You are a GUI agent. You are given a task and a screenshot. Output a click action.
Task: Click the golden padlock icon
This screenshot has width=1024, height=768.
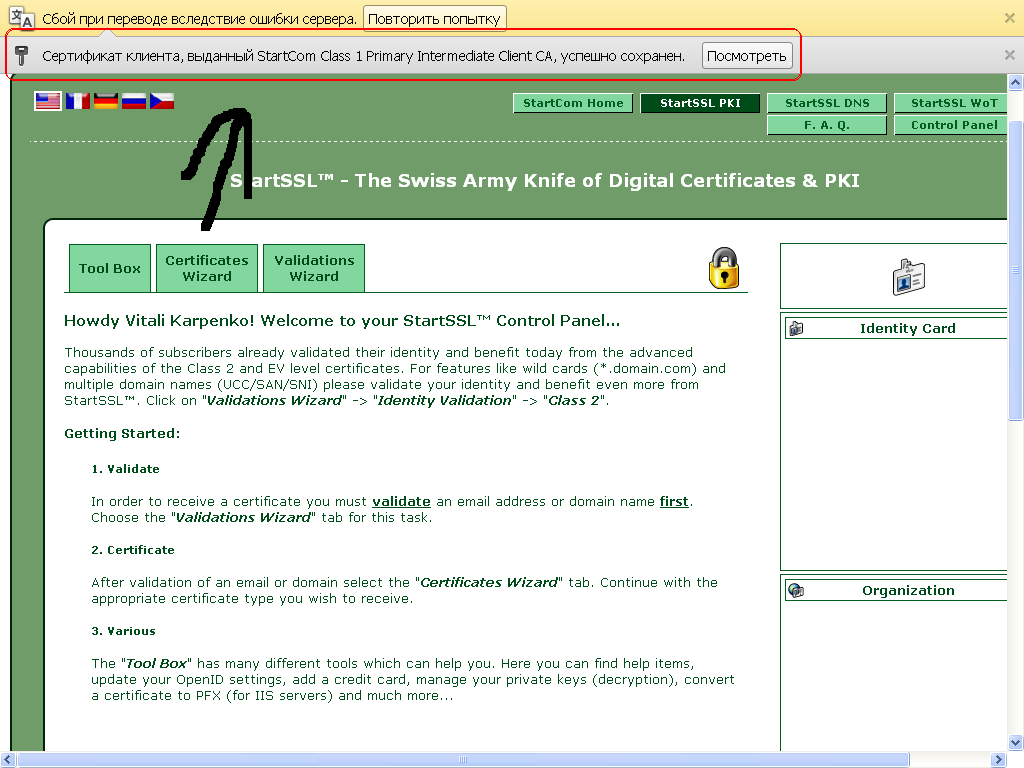pyautogui.click(x=723, y=268)
